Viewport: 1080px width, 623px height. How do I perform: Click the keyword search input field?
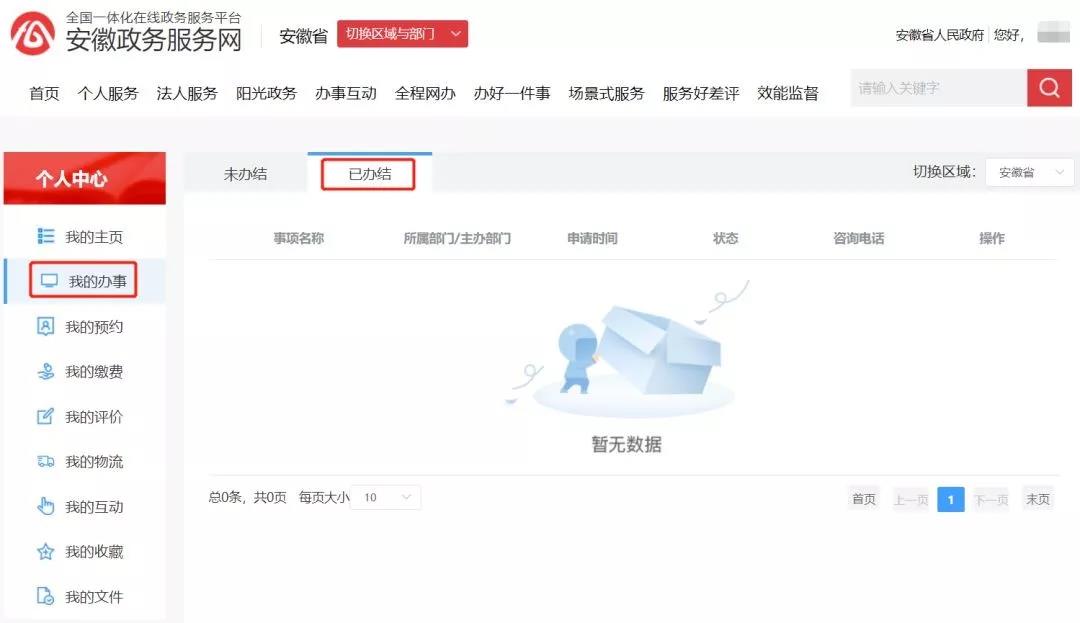937,88
